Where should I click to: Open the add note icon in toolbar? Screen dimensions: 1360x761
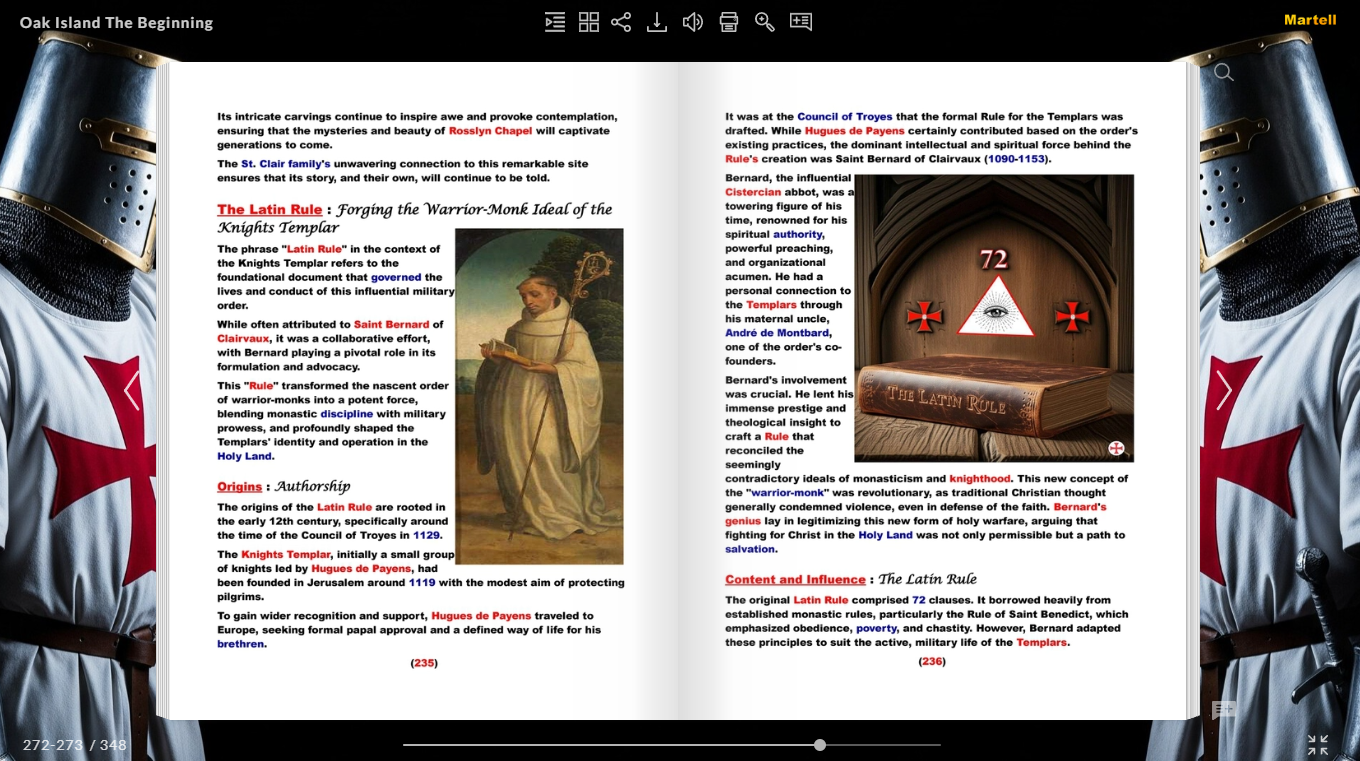coord(801,22)
